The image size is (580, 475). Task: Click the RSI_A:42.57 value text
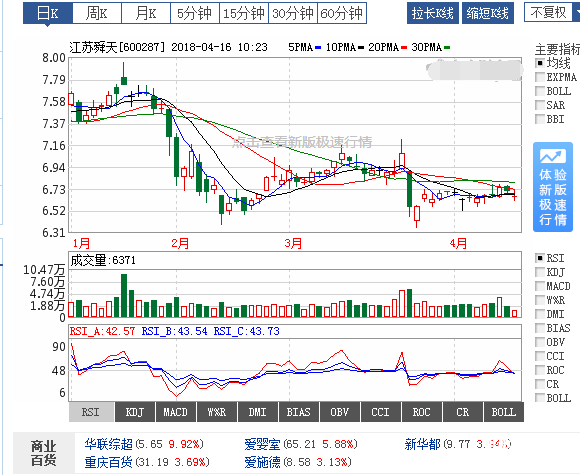point(102,331)
